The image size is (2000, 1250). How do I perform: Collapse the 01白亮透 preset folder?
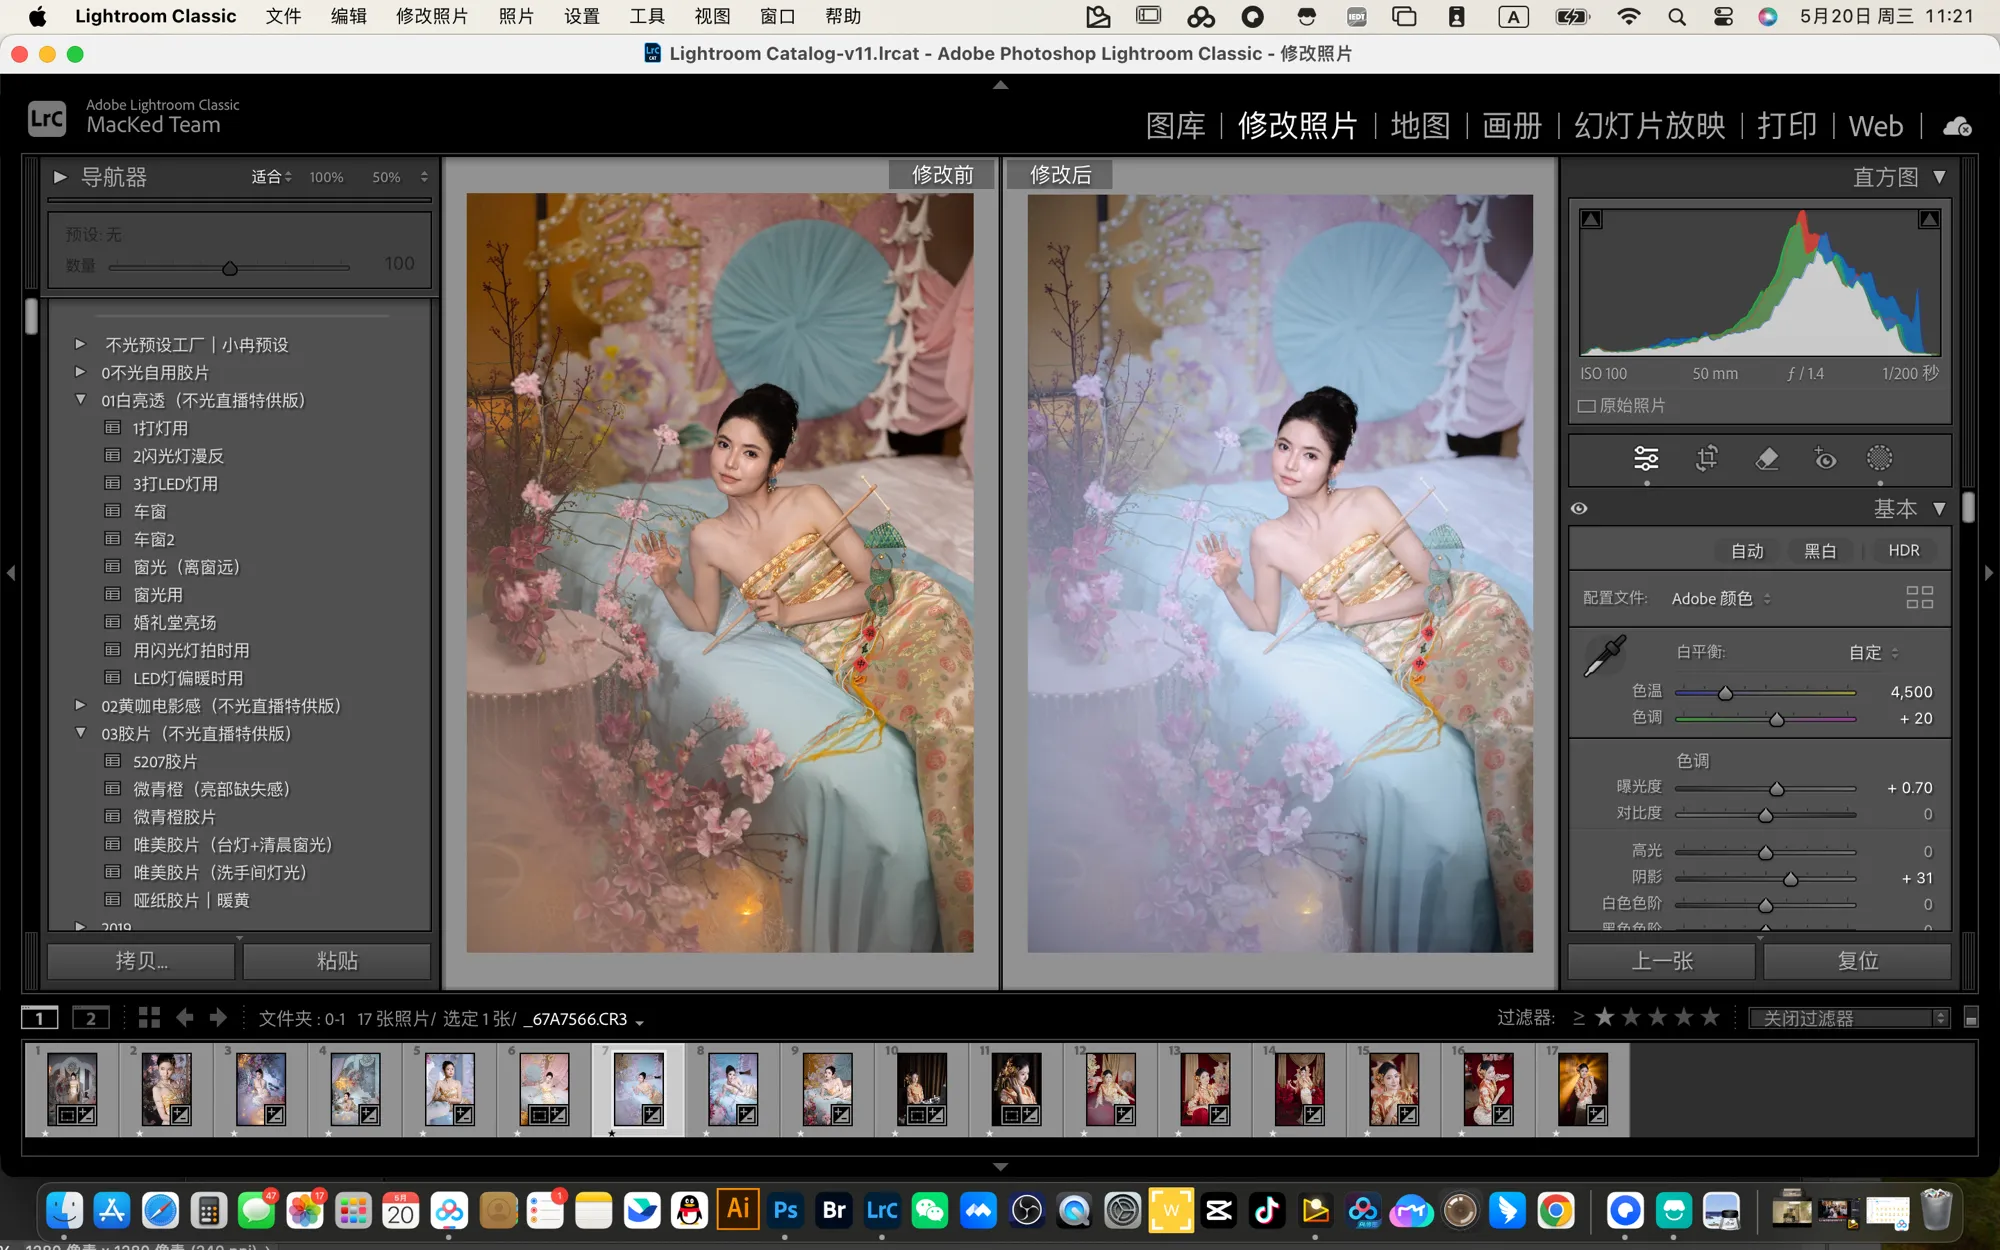80,400
